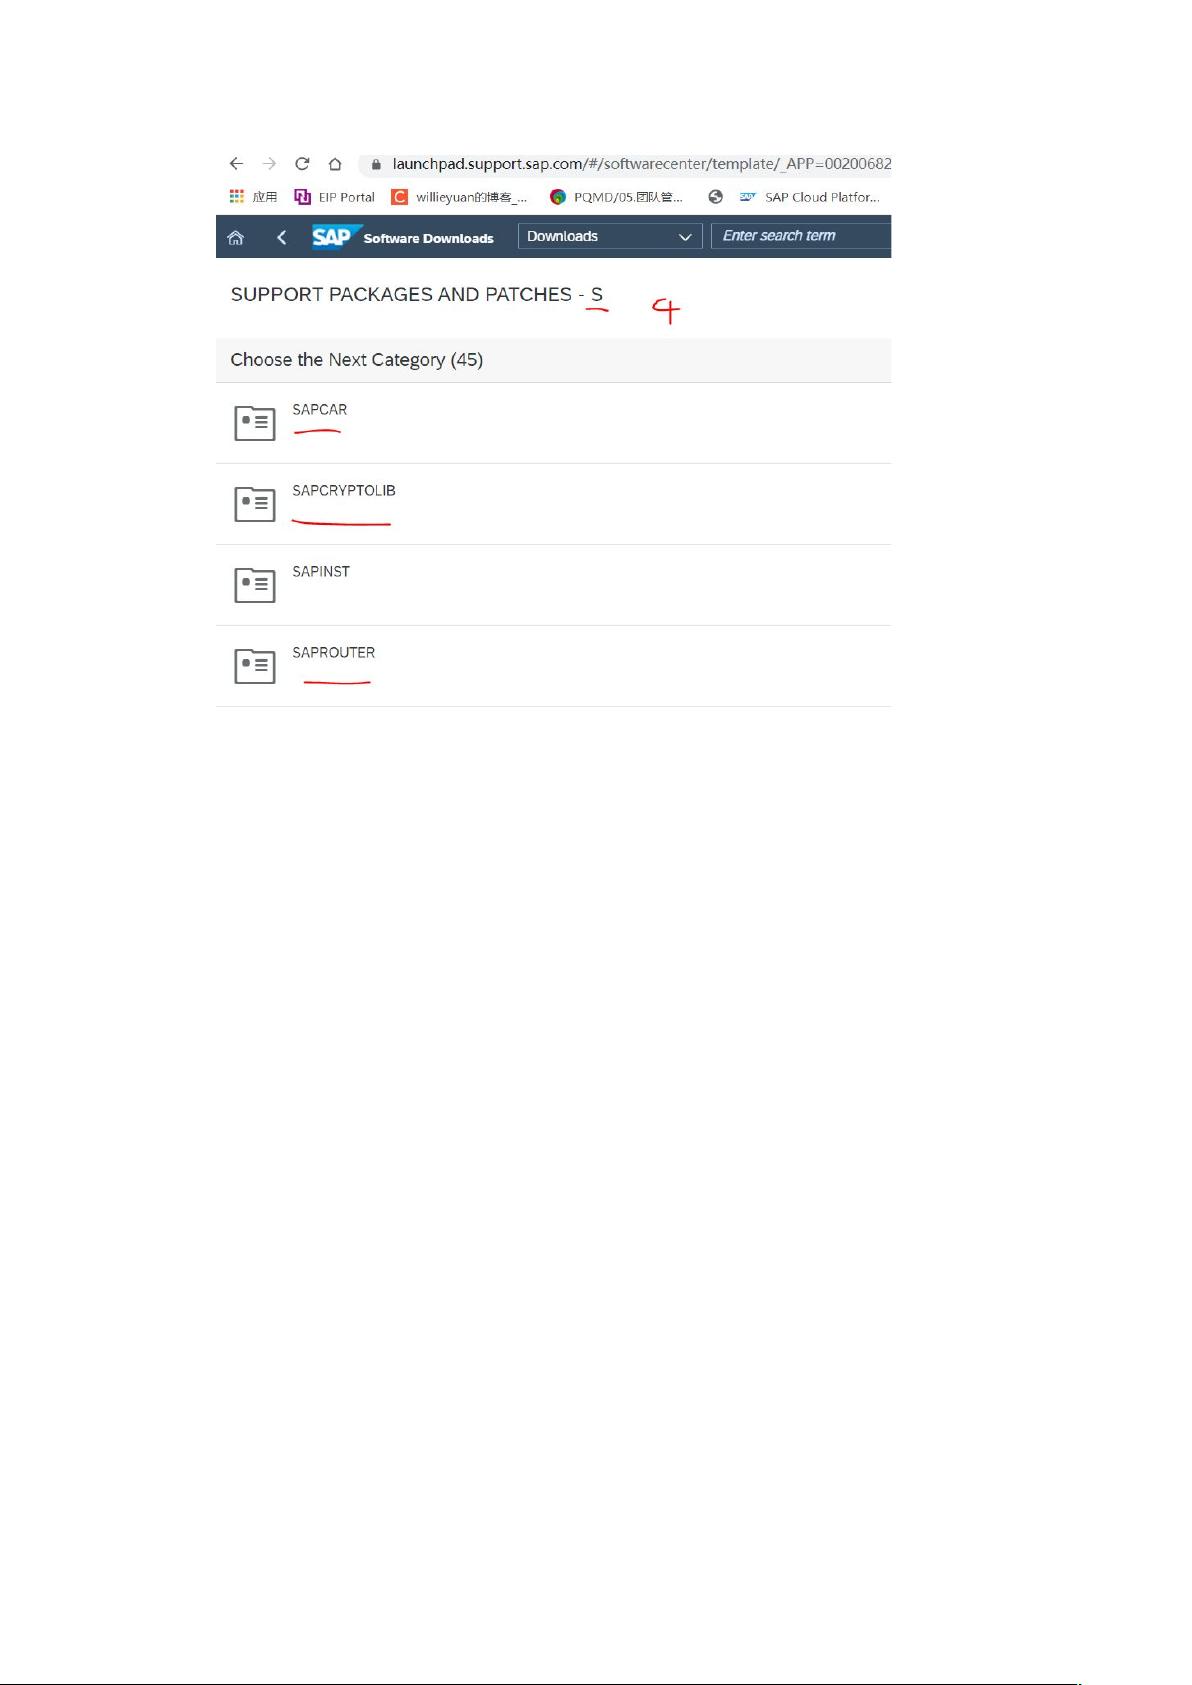The image size is (1192, 1685).
Task: Click the Enter search term field
Action: click(801, 236)
